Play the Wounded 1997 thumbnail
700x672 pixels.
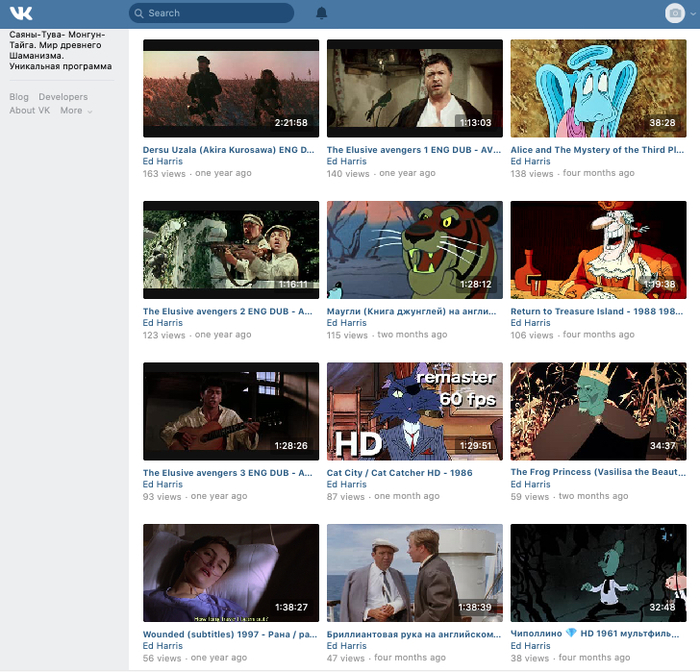click(231, 573)
